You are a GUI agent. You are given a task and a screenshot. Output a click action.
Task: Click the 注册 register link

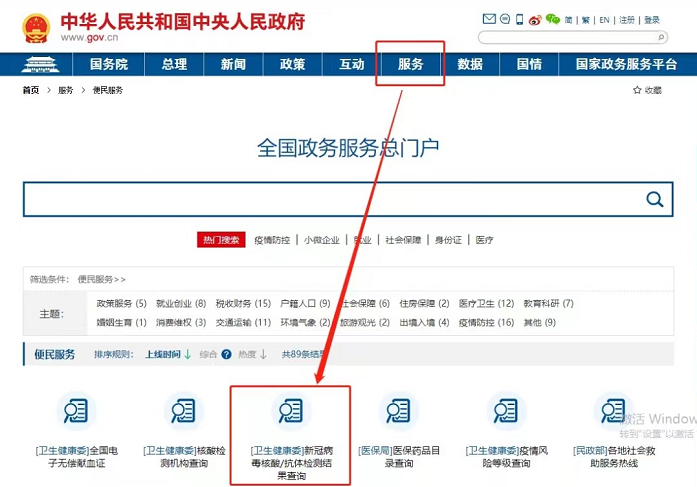[x=627, y=20]
